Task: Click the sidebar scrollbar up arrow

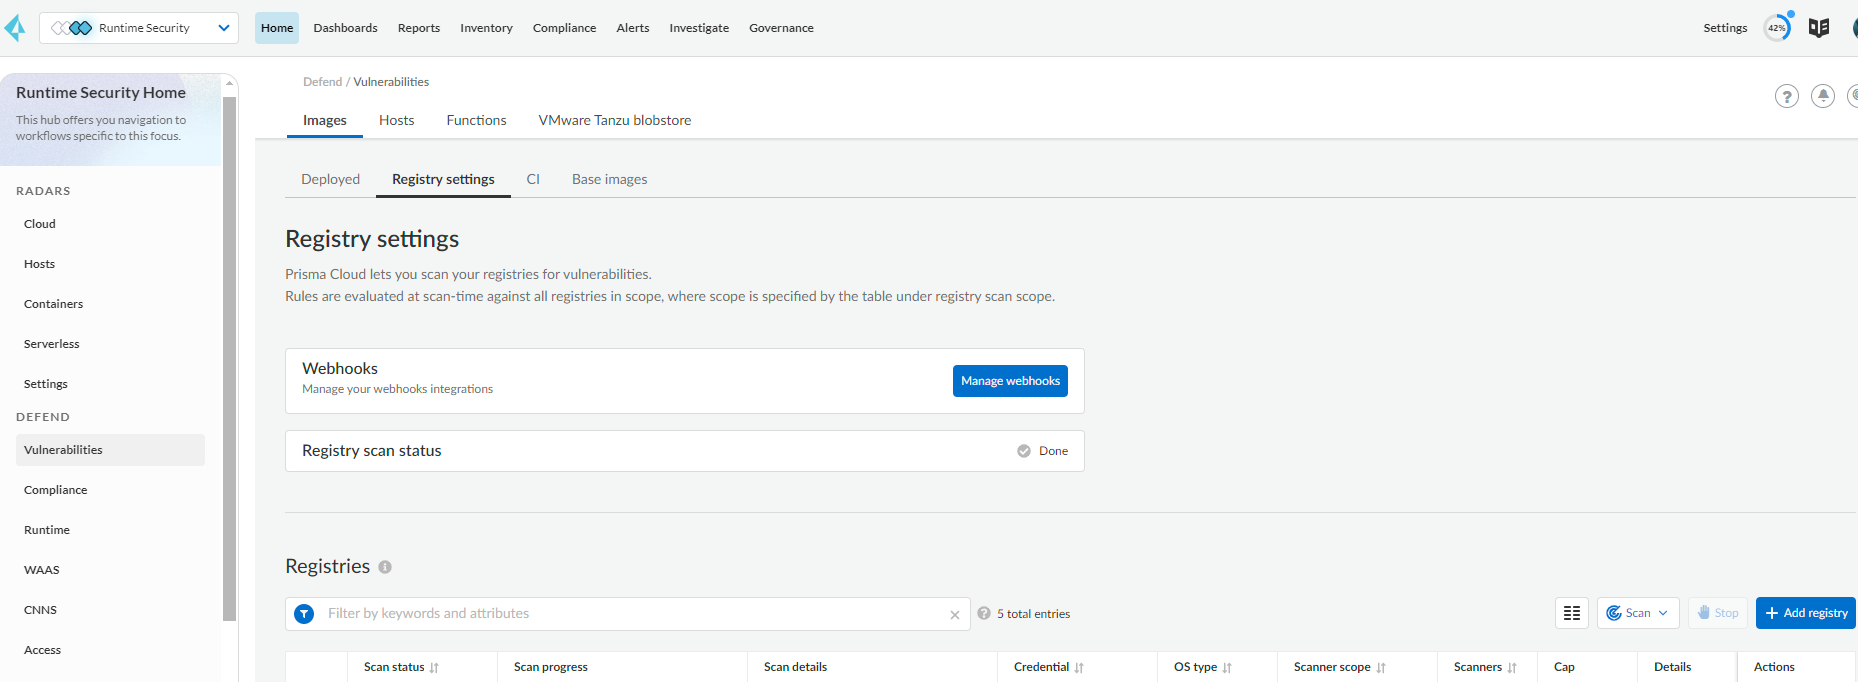Action: tap(230, 83)
